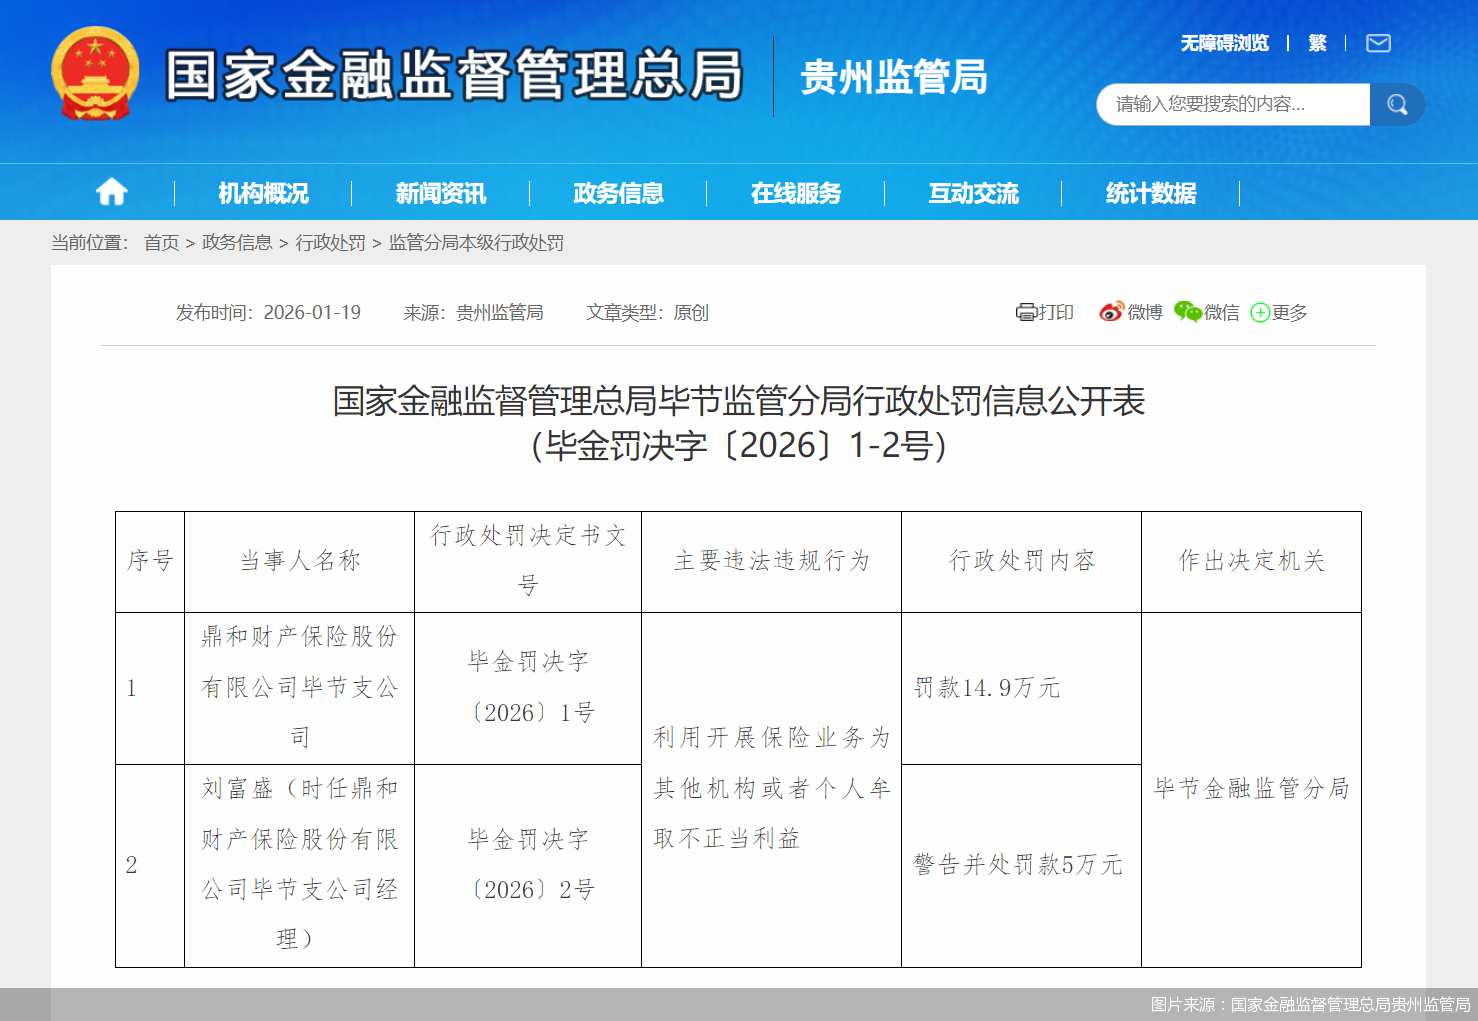Image resolution: width=1478 pixels, height=1021 pixels.
Task: Enable accessibility mode via 无障碍浏览
Action: click(1224, 43)
